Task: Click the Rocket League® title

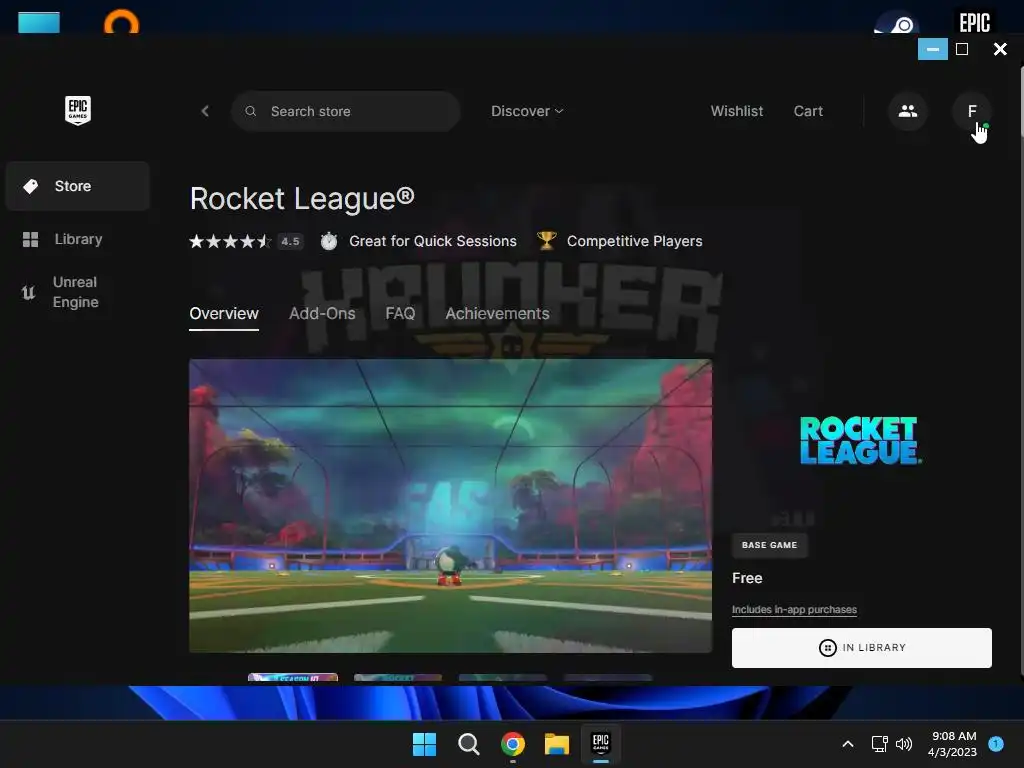Action: coord(302,199)
